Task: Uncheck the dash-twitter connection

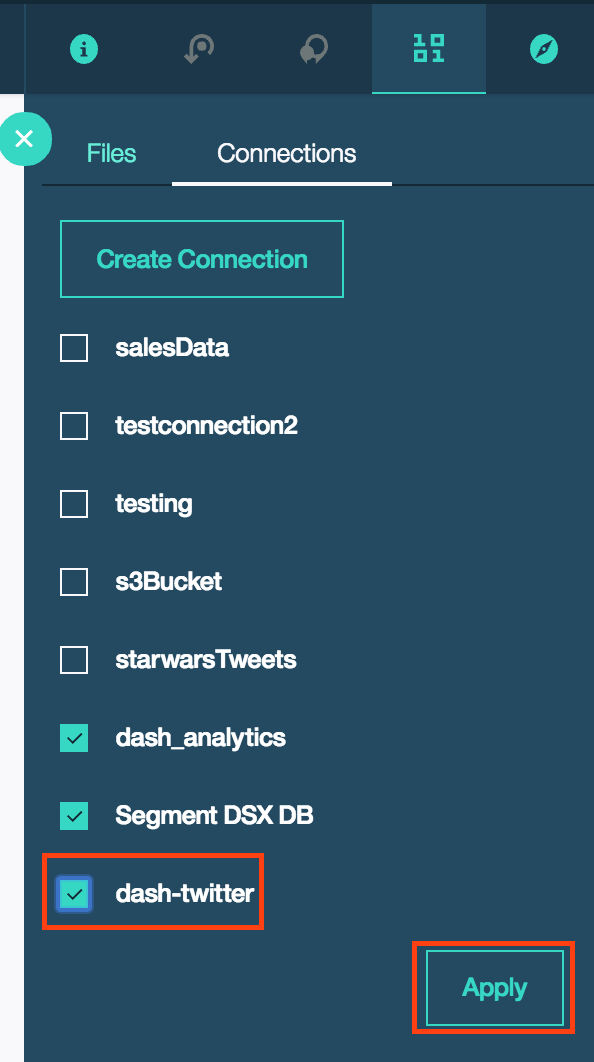Action: coord(74,892)
